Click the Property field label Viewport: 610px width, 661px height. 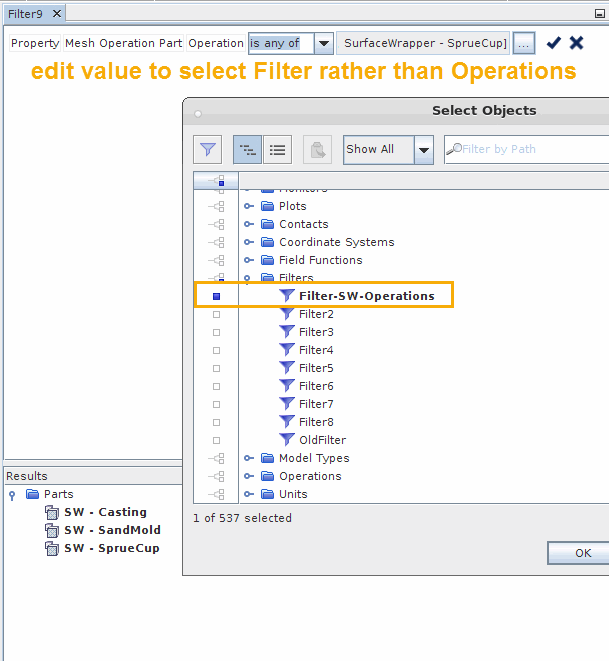pos(35,43)
